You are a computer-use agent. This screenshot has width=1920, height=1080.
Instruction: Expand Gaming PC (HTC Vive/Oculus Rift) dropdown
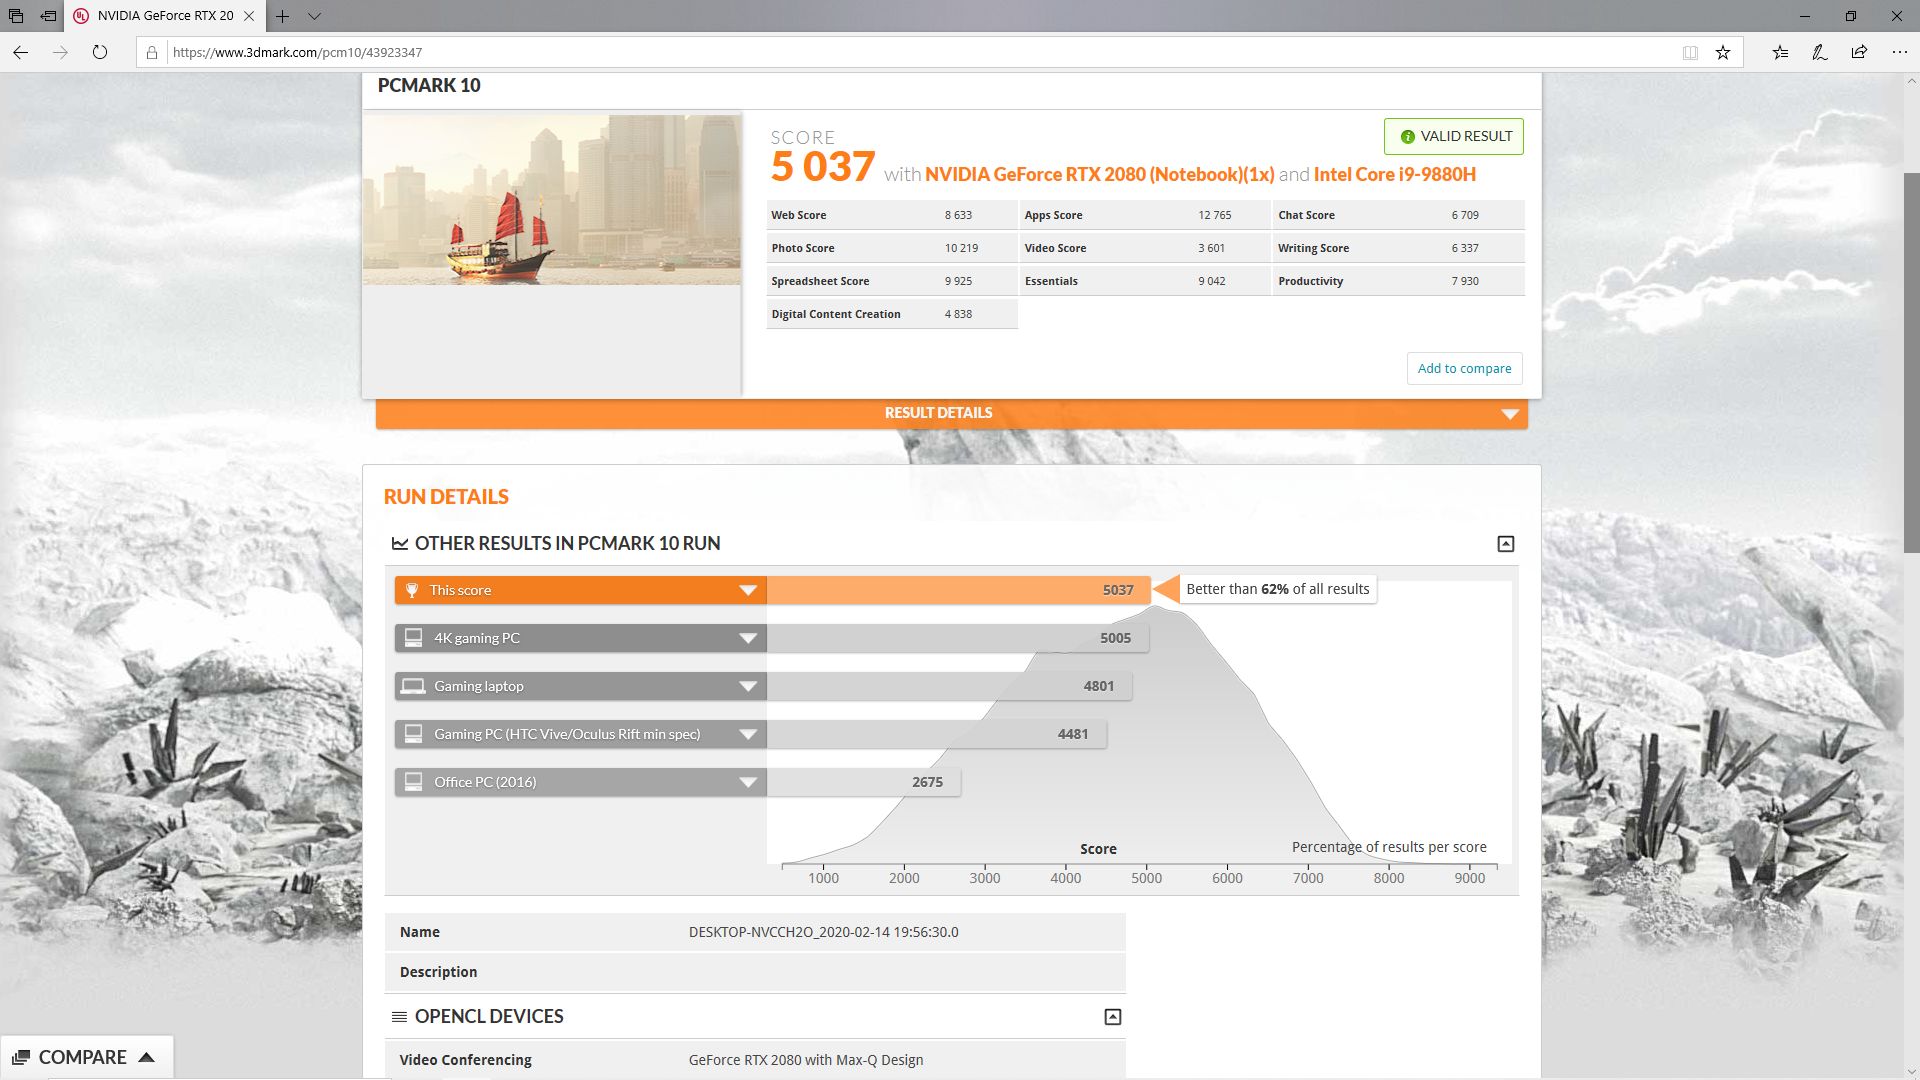pos(748,735)
